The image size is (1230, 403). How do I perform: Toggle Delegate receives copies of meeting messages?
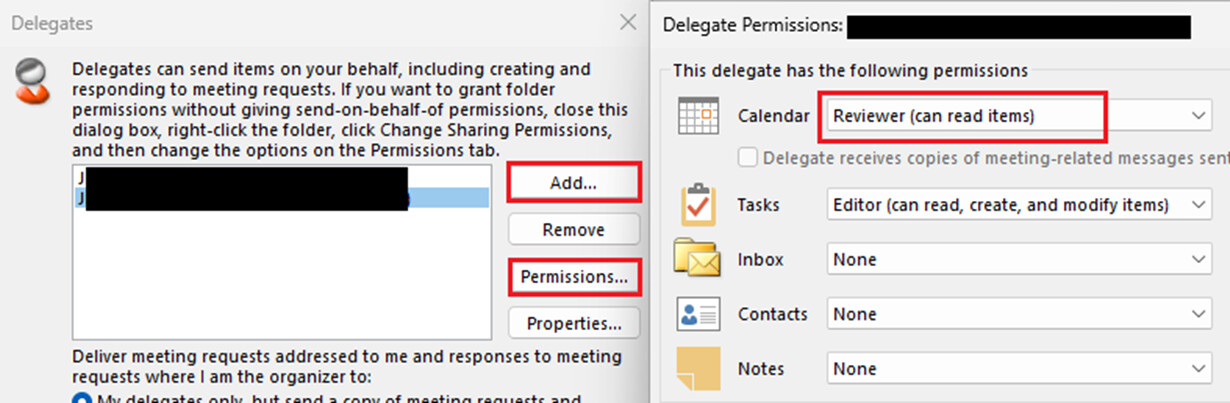click(746, 157)
